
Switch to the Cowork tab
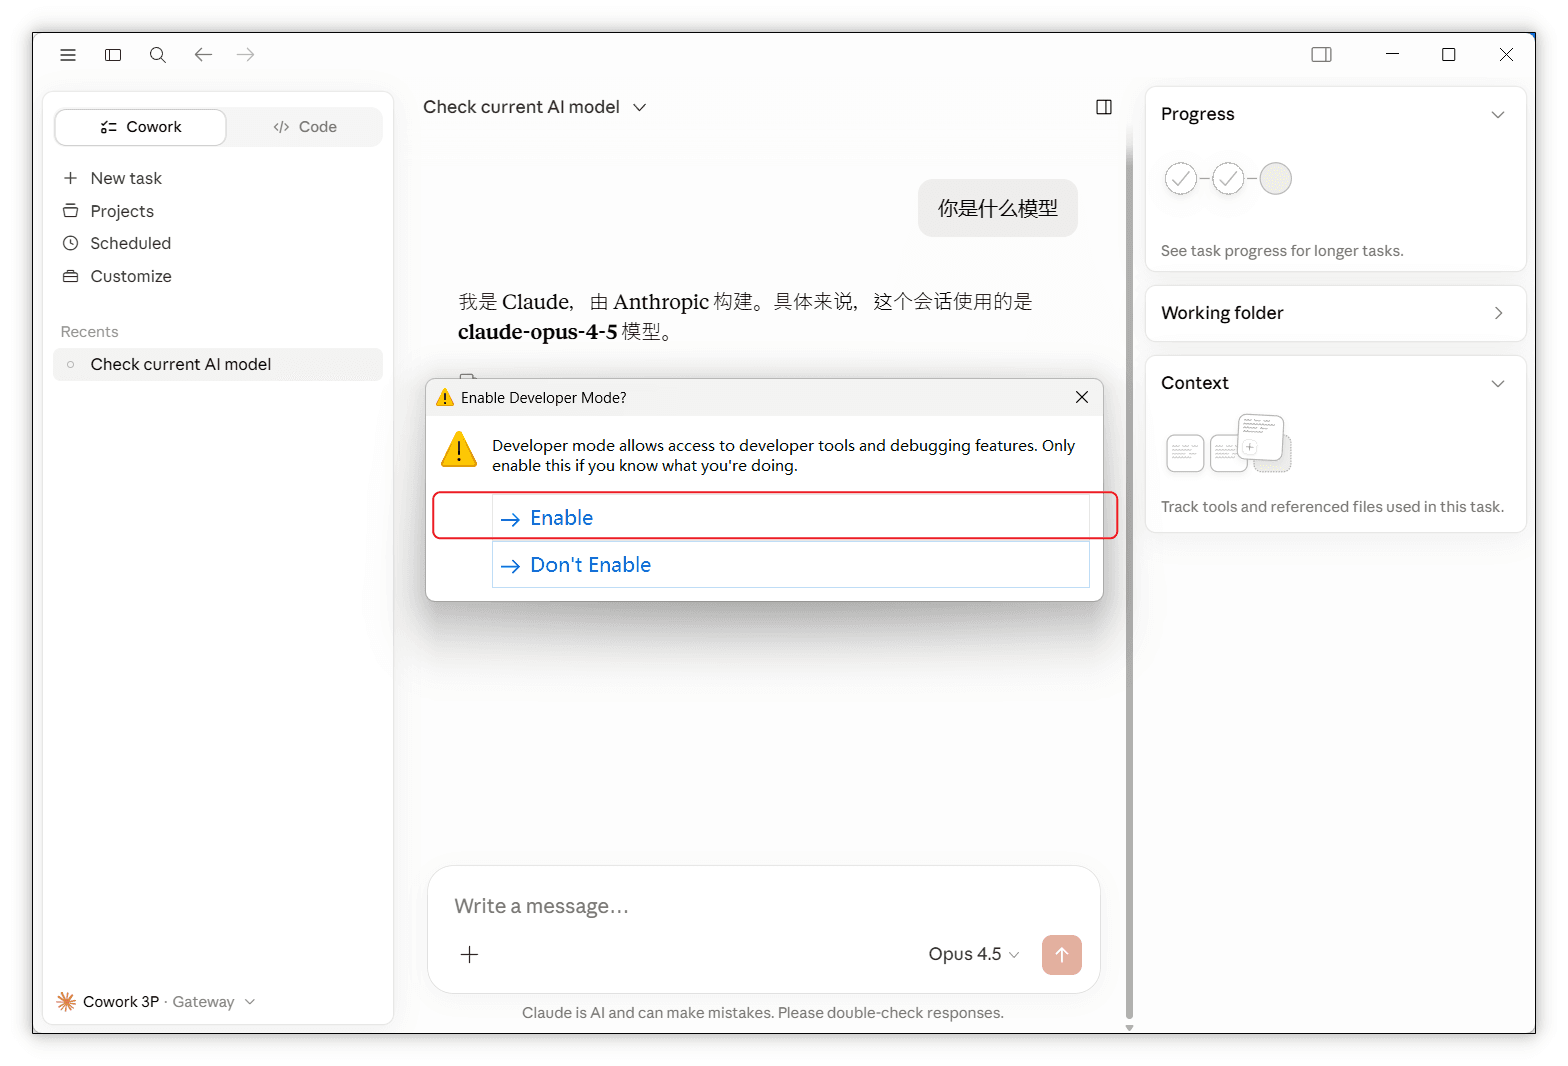(141, 127)
